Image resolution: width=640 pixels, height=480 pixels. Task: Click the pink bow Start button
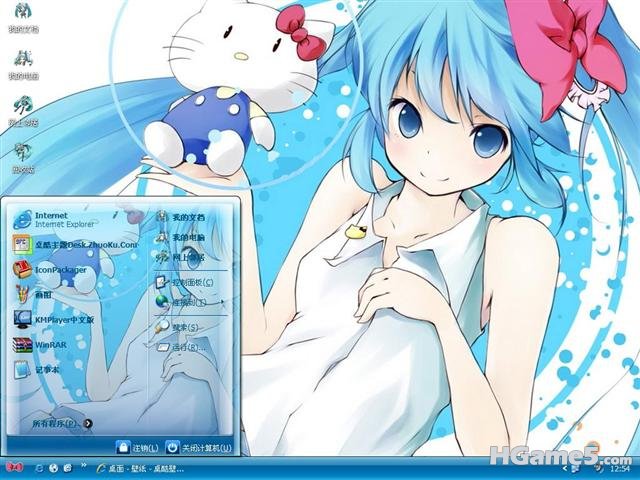[x=14, y=468]
